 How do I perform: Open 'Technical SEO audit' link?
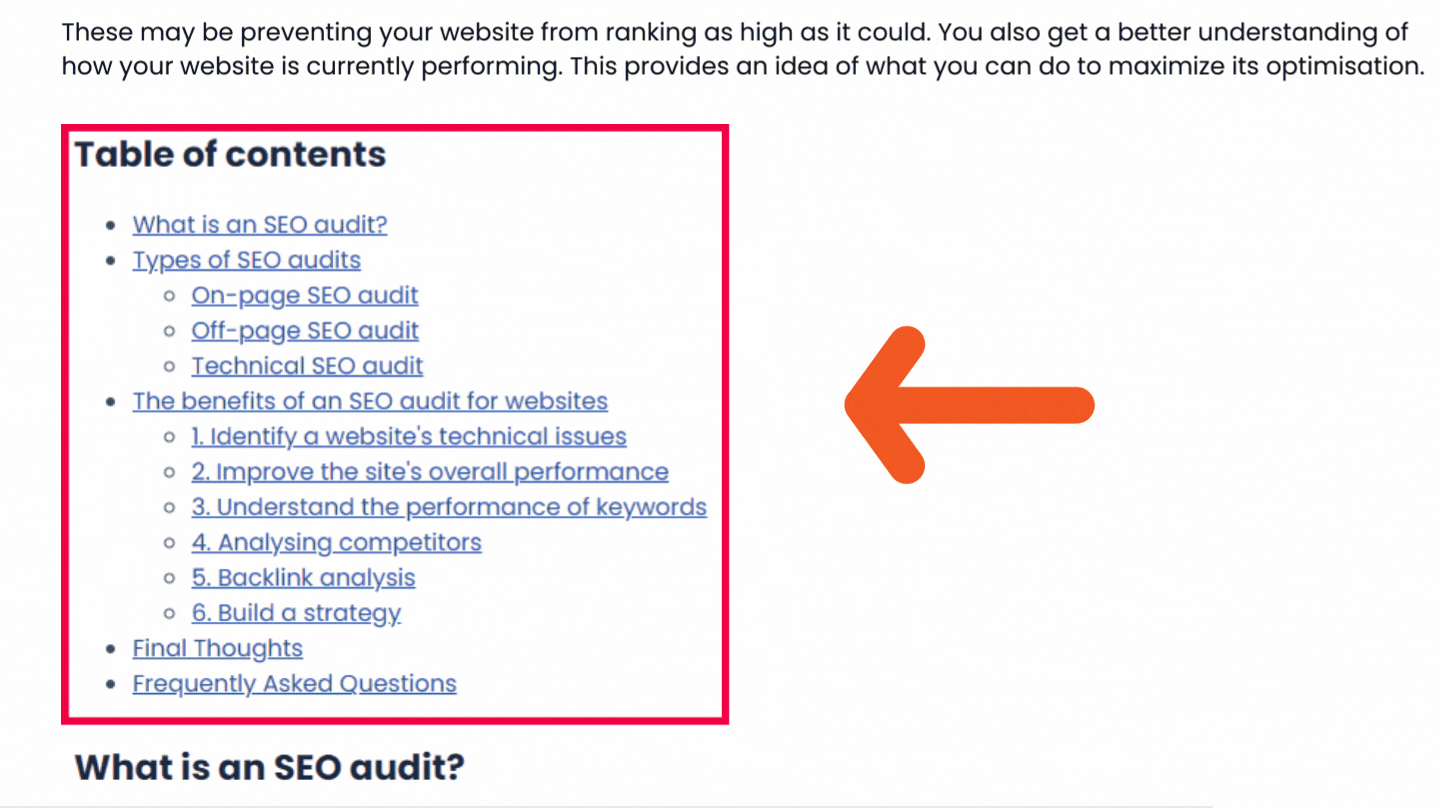coord(308,366)
